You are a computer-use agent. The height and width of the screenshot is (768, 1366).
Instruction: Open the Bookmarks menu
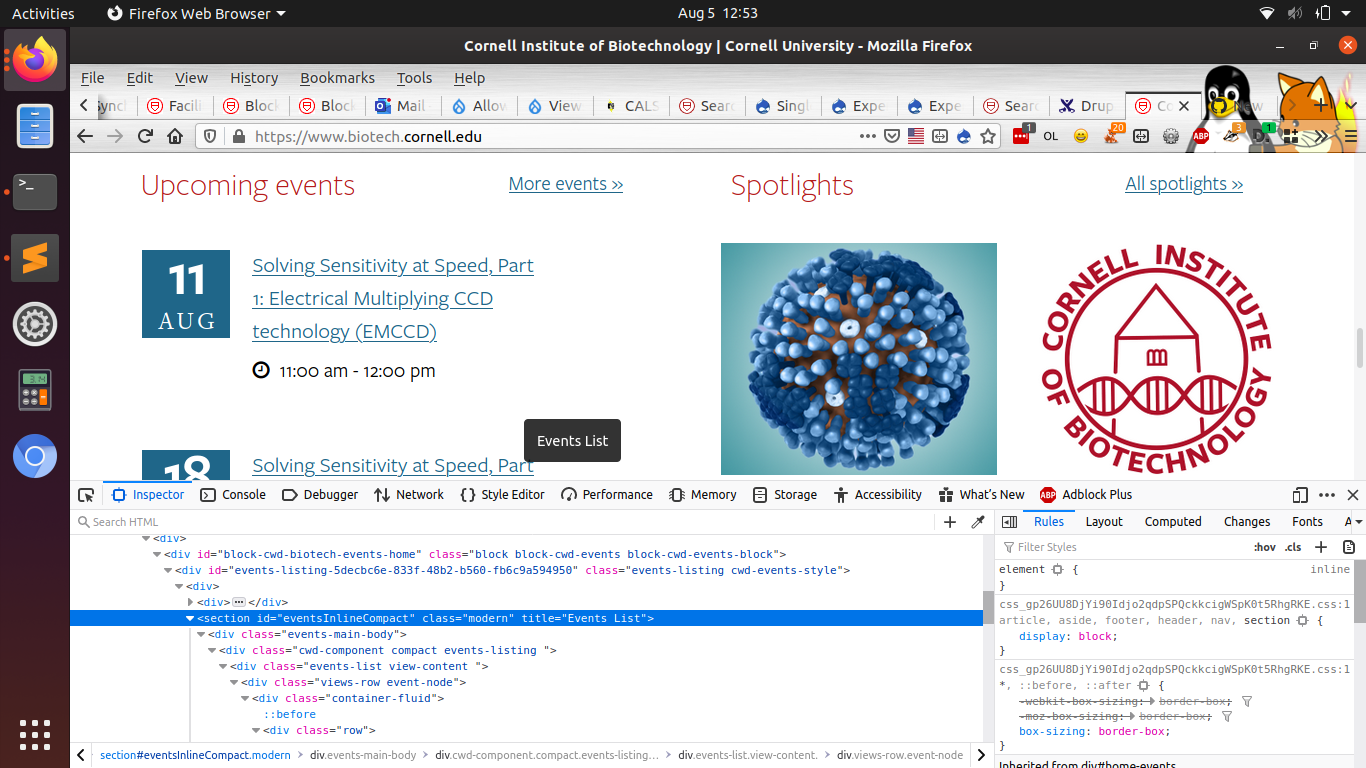[x=337, y=78]
